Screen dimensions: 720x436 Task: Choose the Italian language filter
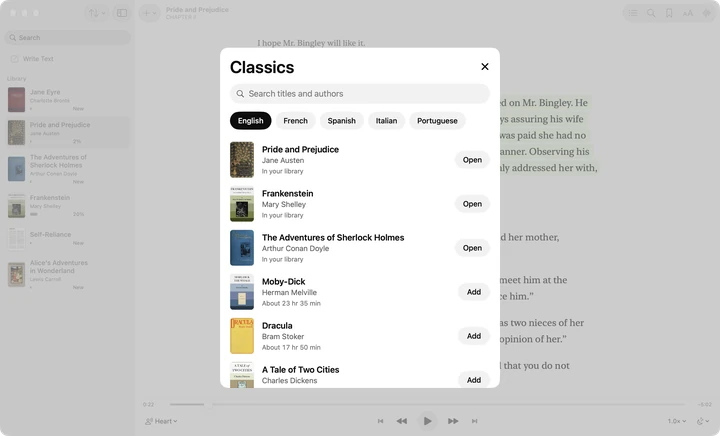(386, 121)
